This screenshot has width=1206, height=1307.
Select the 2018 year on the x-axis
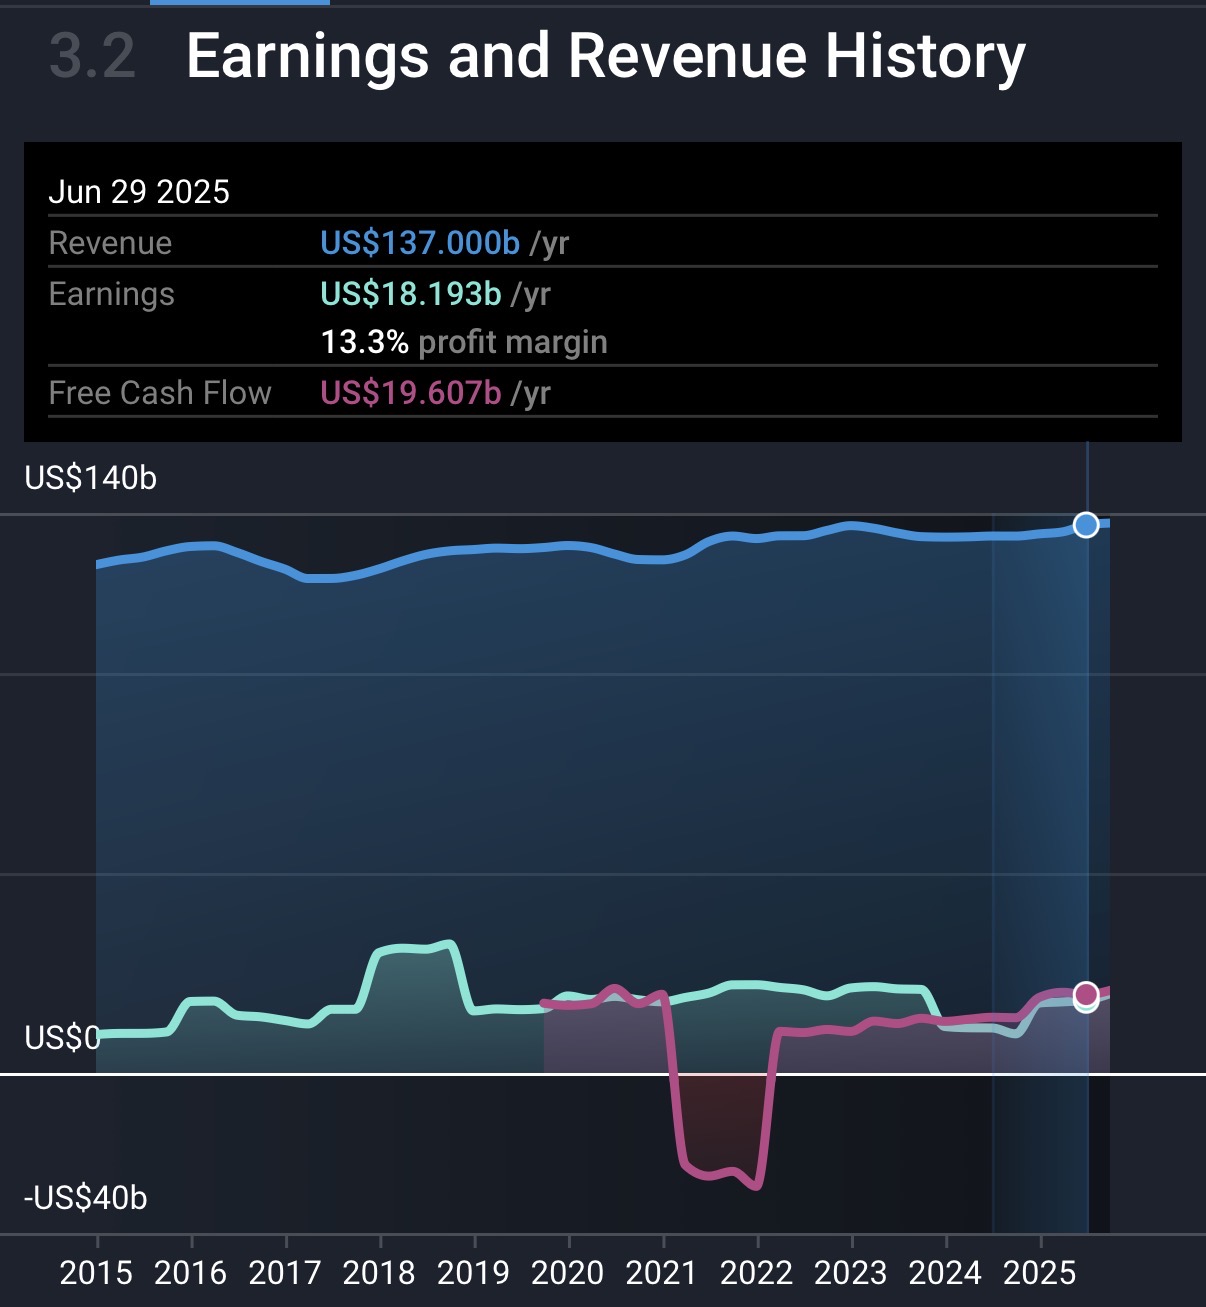[379, 1273]
